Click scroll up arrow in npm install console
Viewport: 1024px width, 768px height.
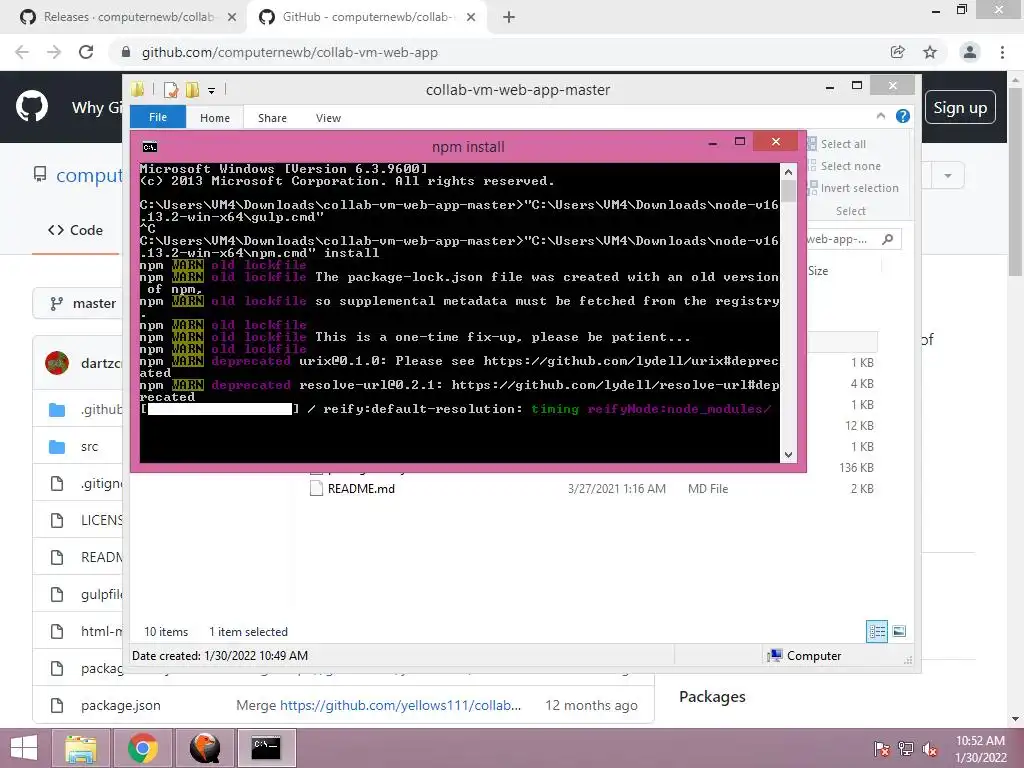[788, 172]
